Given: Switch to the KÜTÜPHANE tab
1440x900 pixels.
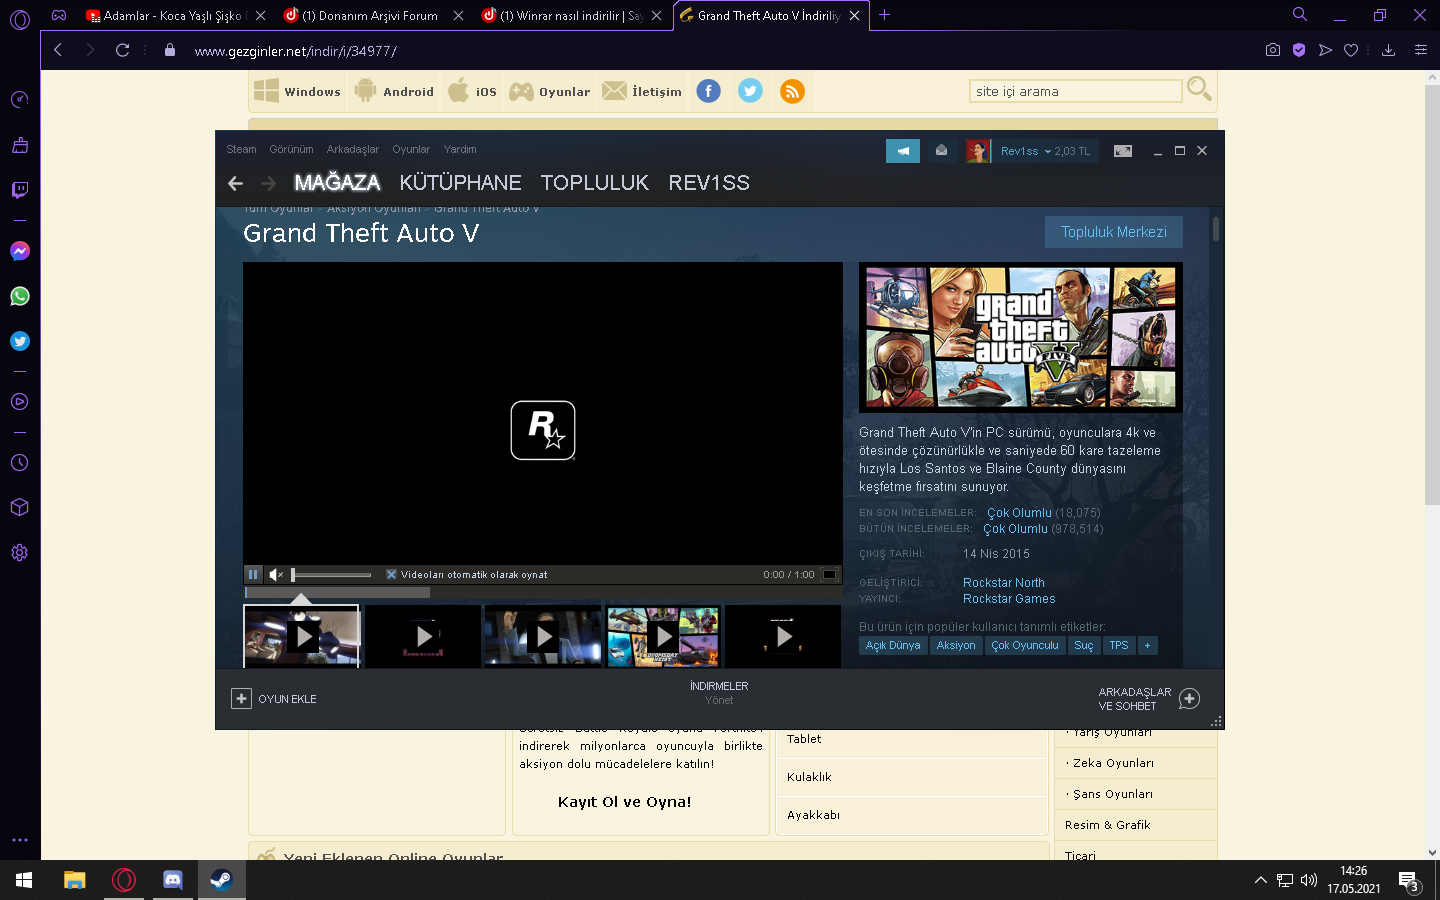Looking at the screenshot, I should (x=460, y=183).
